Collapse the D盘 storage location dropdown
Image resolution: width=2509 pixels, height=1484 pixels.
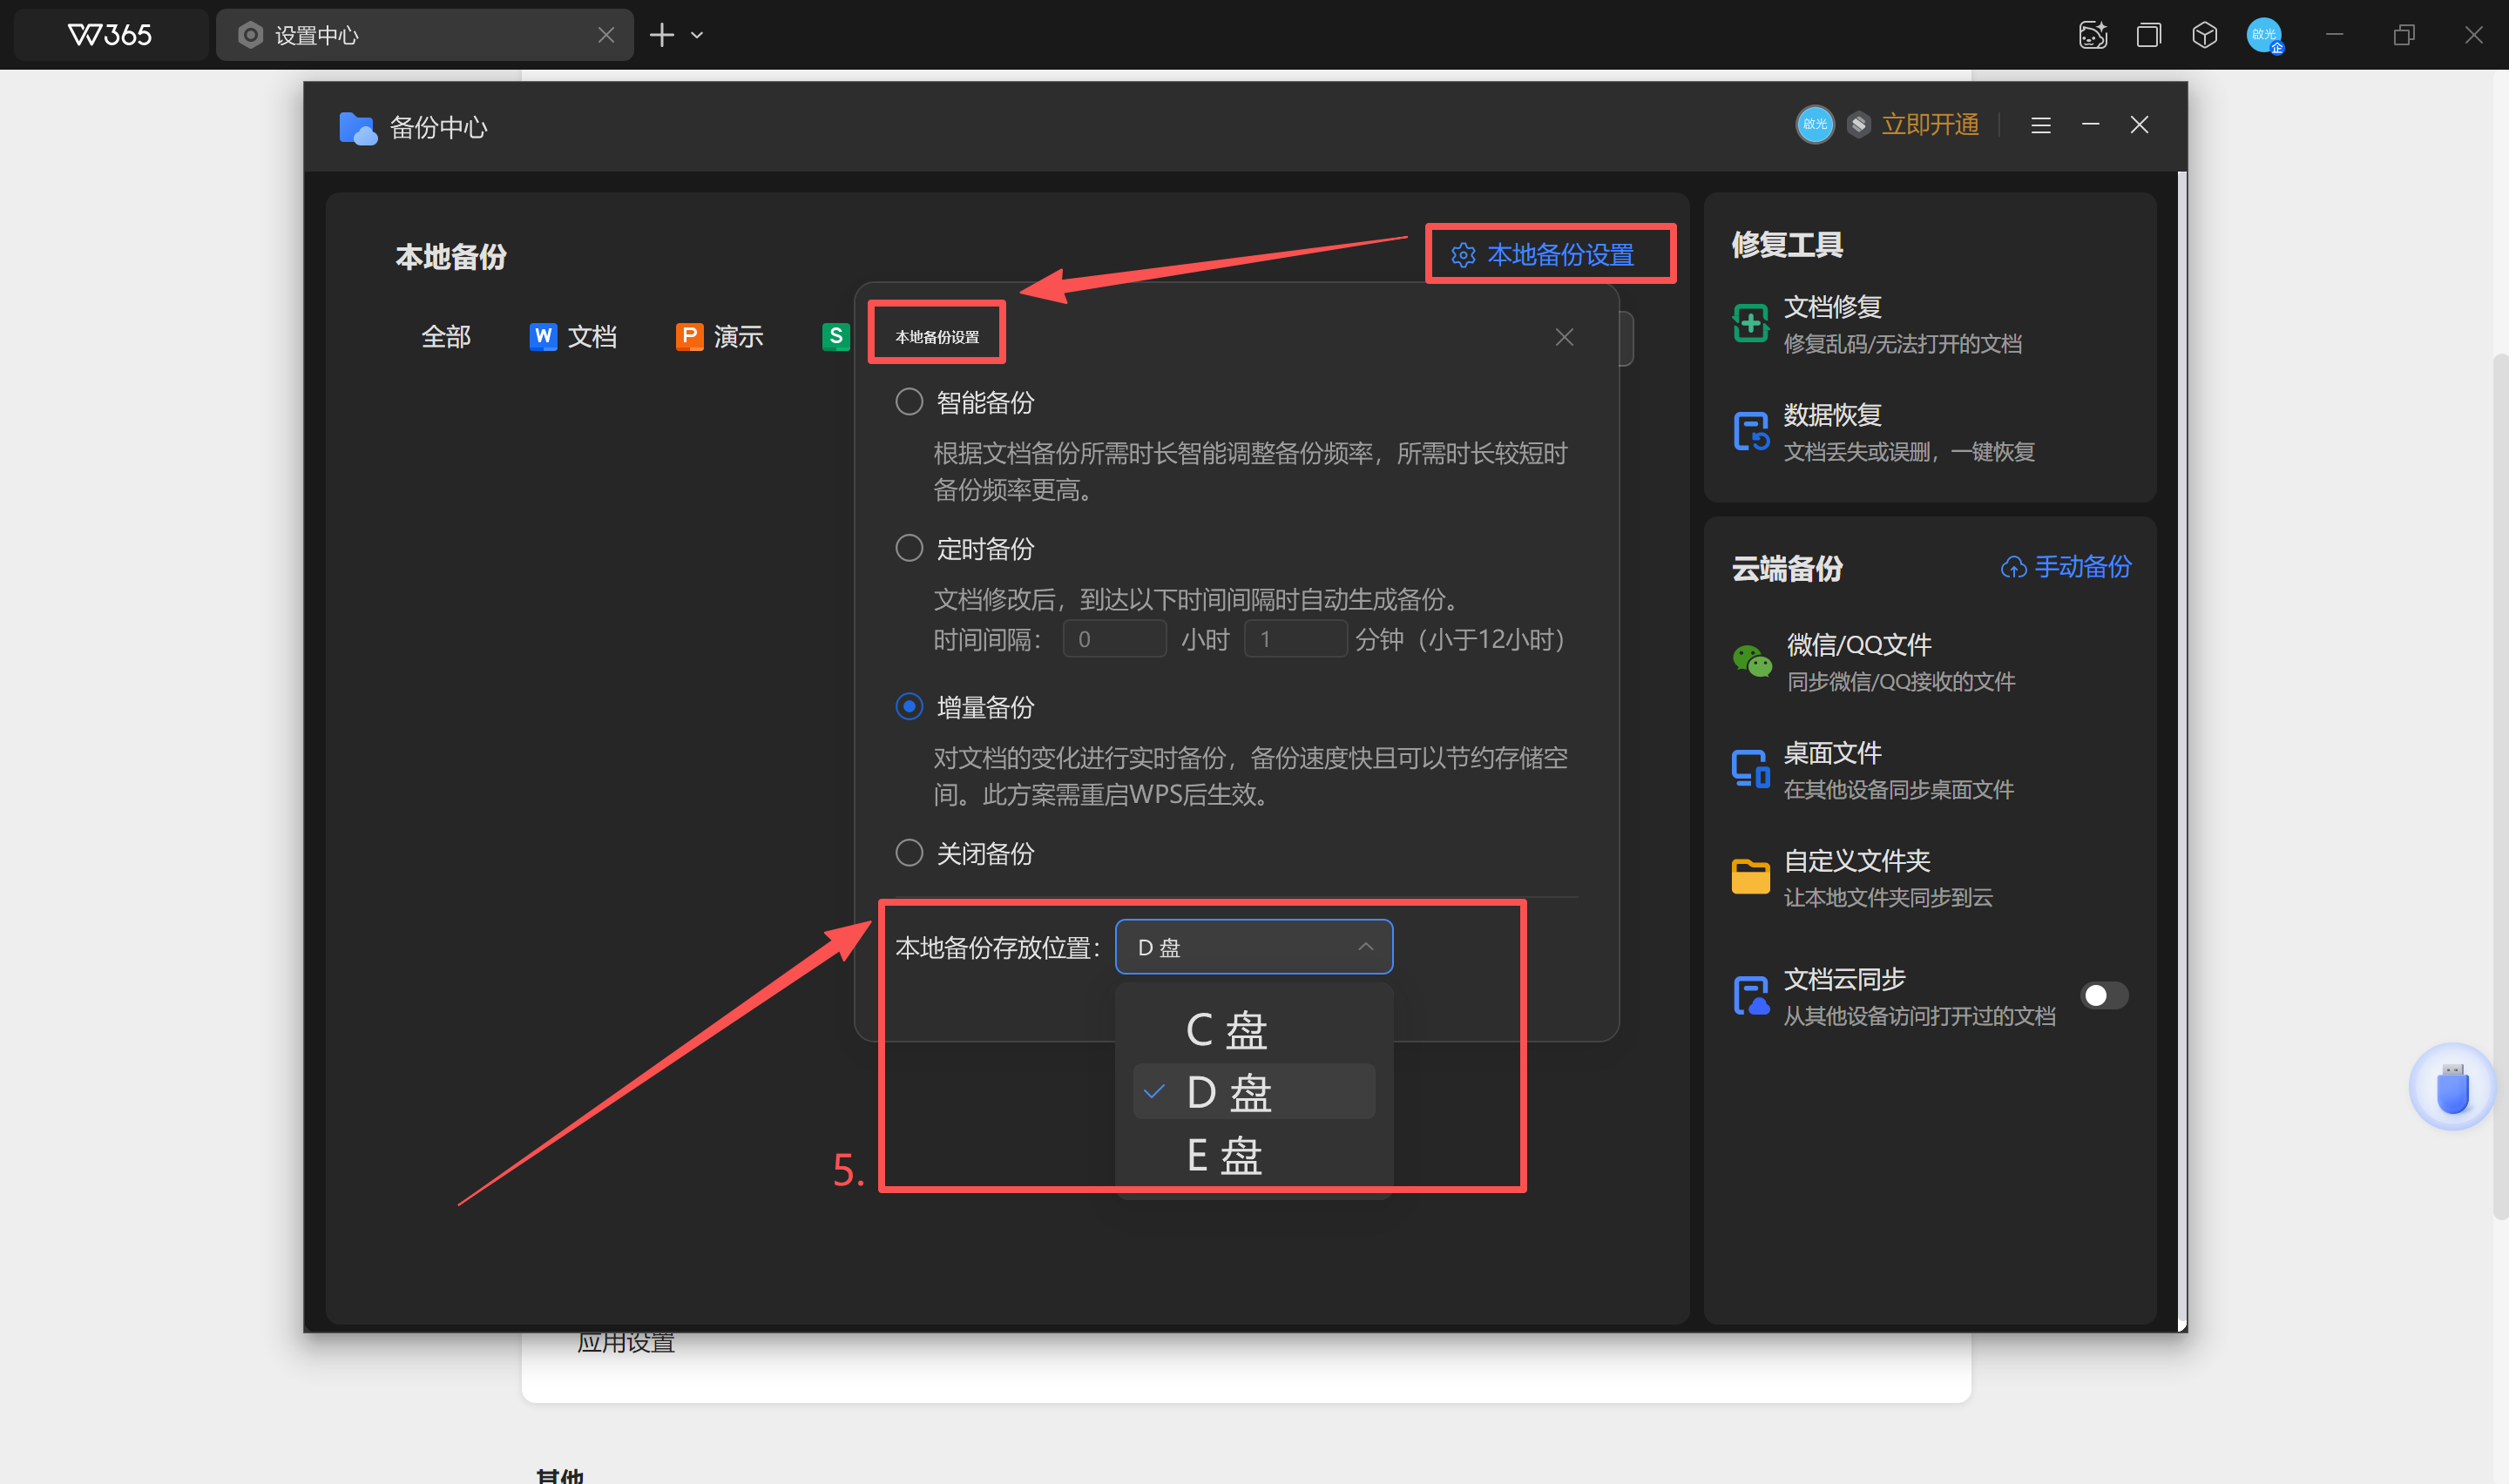pyautogui.click(x=1366, y=946)
